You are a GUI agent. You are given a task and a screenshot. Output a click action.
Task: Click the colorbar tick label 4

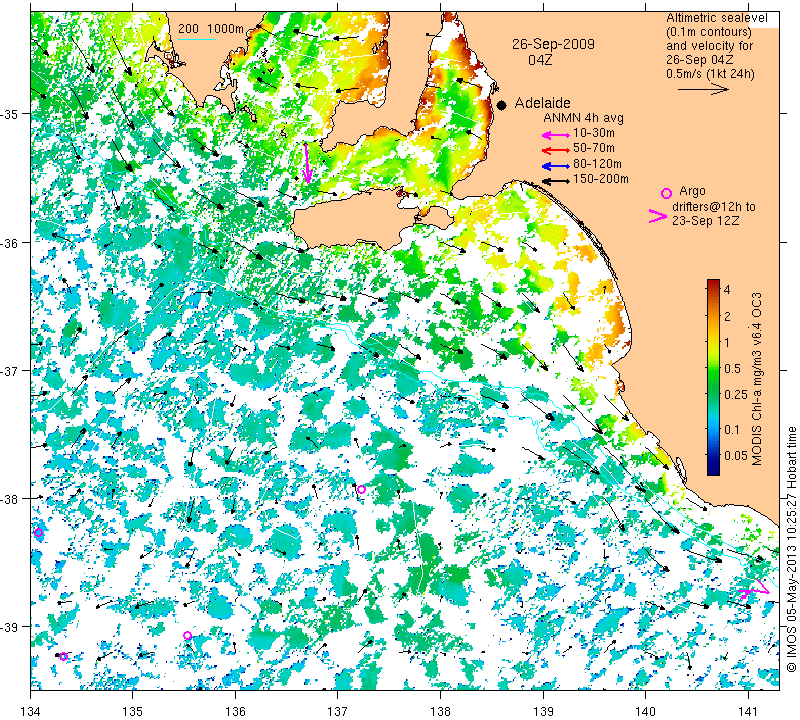pos(727,290)
